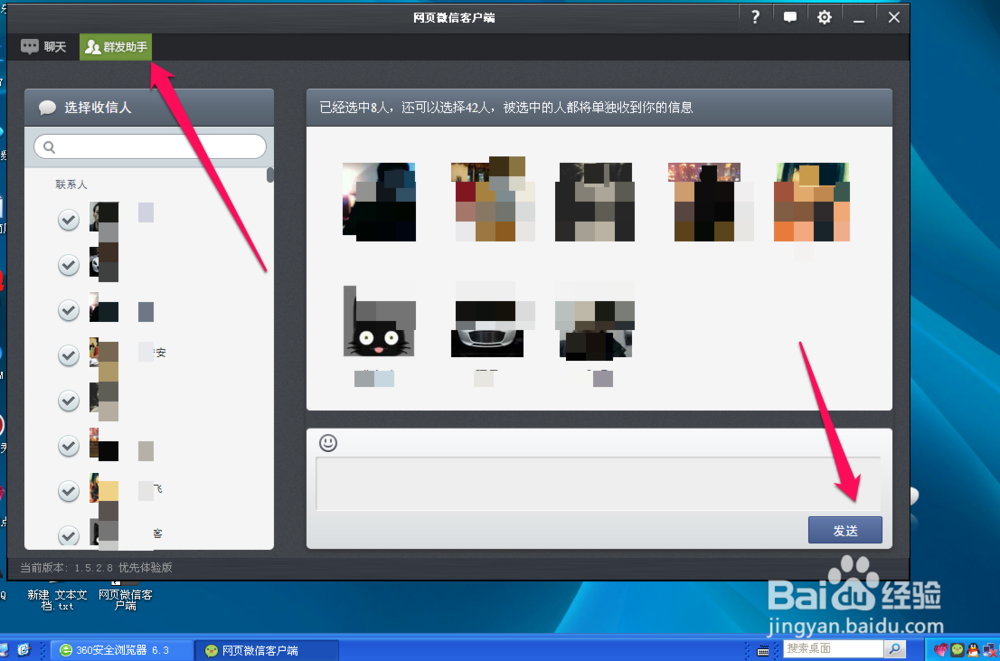This screenshot has height=661, width=1000.
Task: Uncheck the fifth contact under 联系人
Action: [x=68, y=401]
